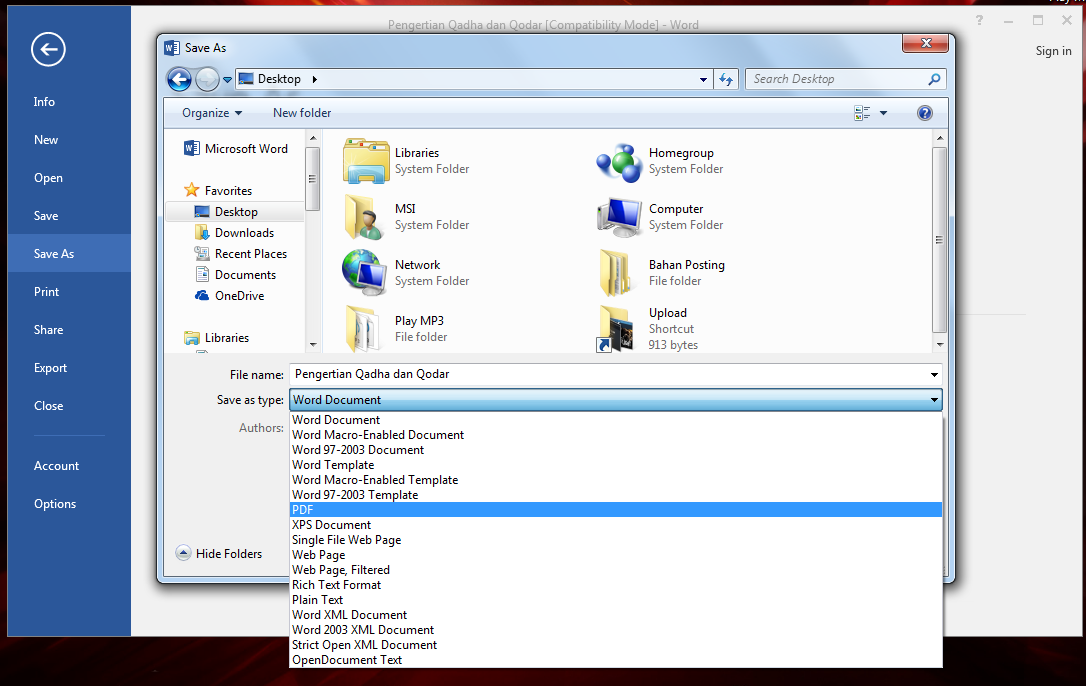Click the Word window help question mark
Viewport: 1086px width, 686px height.
[x=979, y=20]
